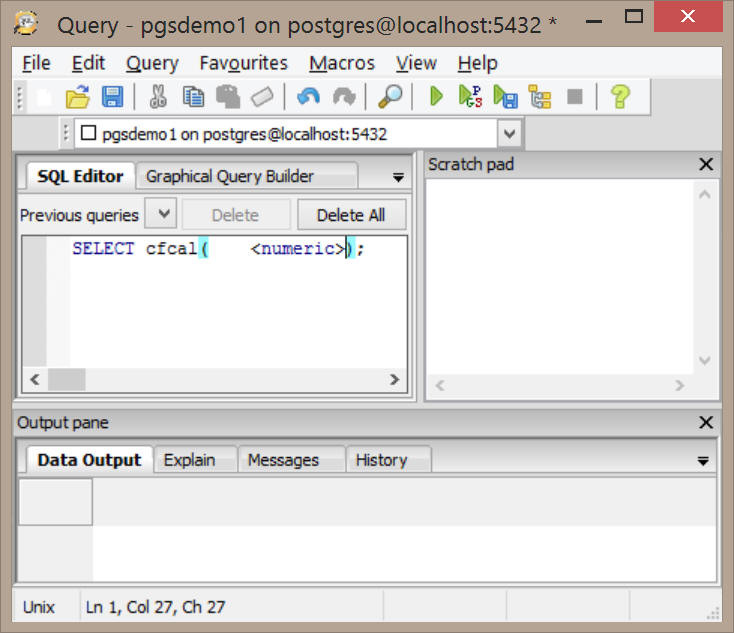734x633 pixels.
Task: Cut selected text with scissors icon
Action: tap(158, 97)
